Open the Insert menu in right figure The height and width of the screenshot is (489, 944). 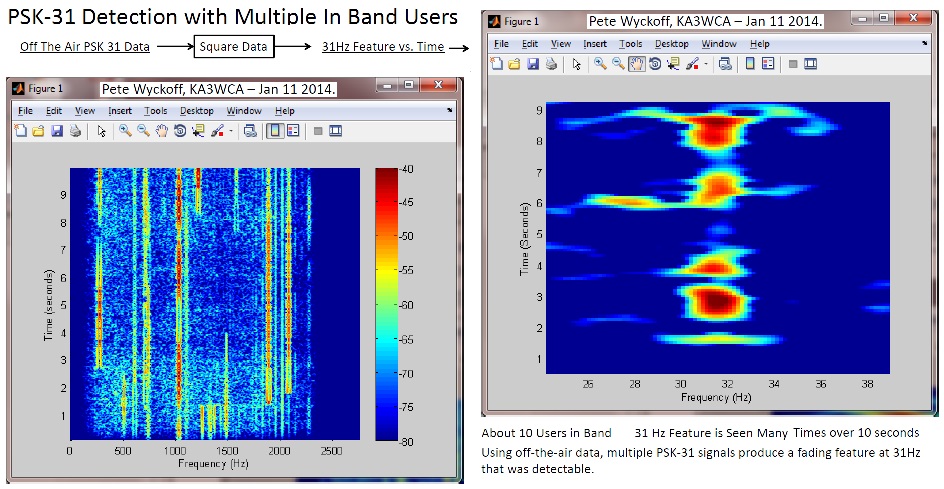click(x=594, y=44)
